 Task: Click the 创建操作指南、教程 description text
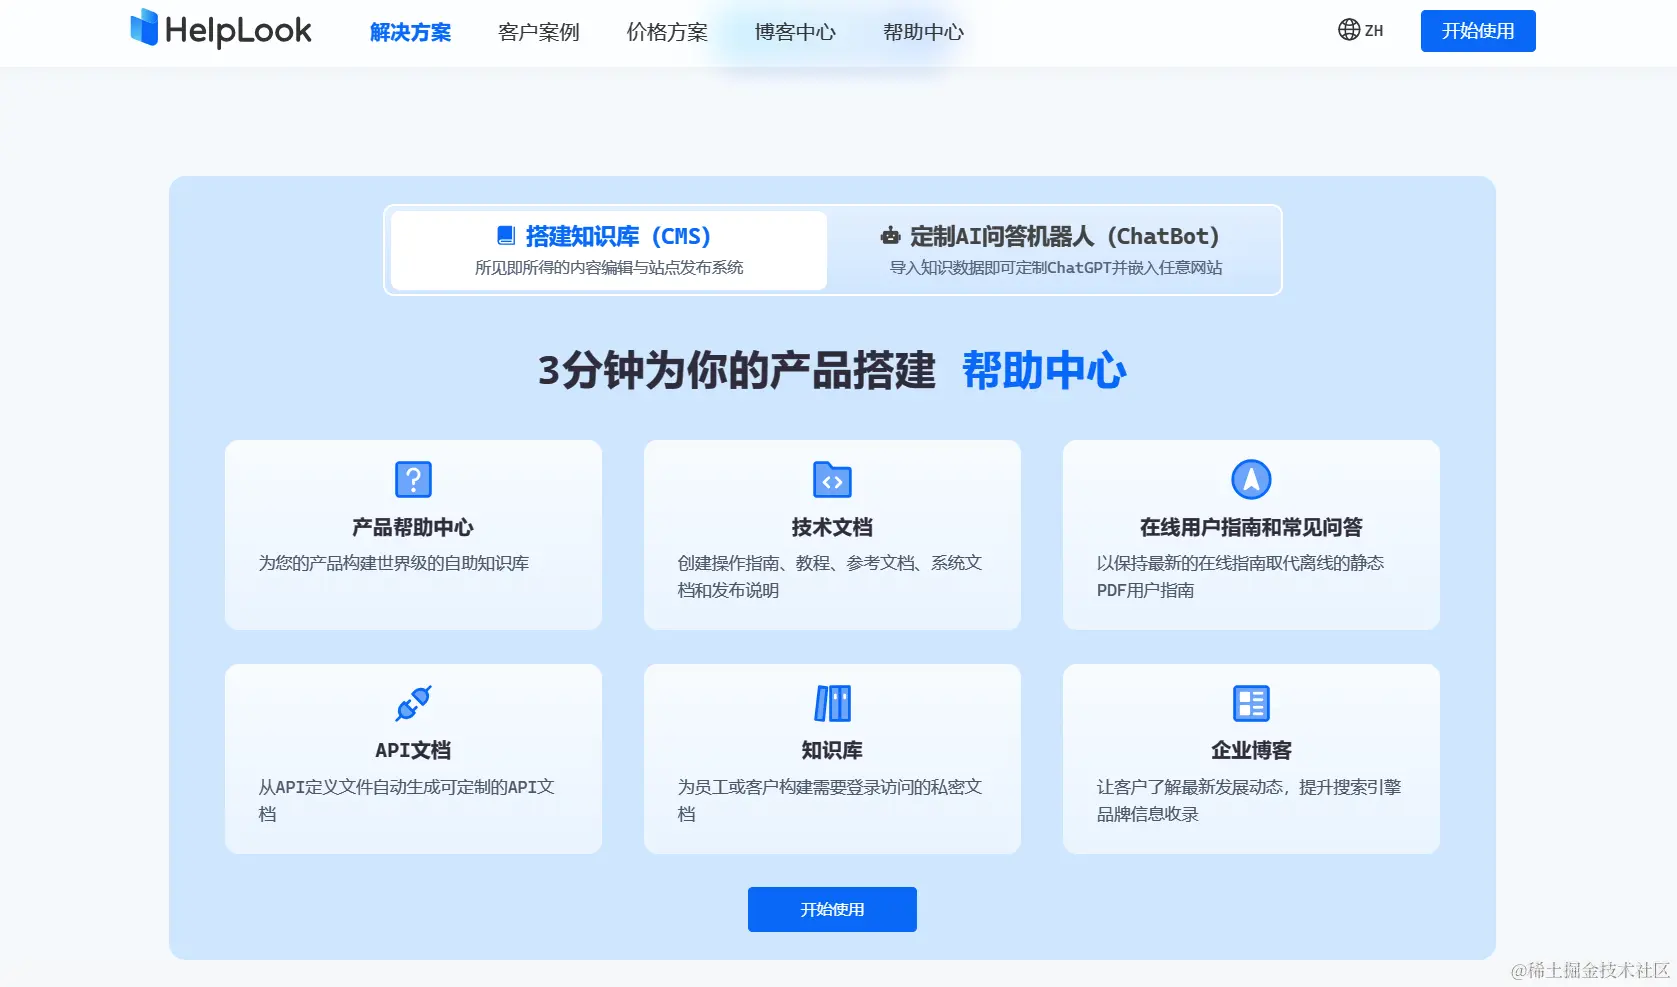click(x=830, y=576)
